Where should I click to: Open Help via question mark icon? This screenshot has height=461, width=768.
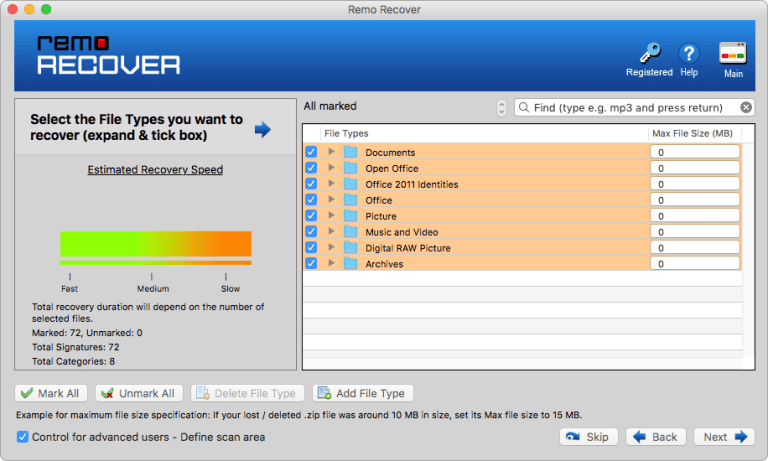click(x=688, y=53)
